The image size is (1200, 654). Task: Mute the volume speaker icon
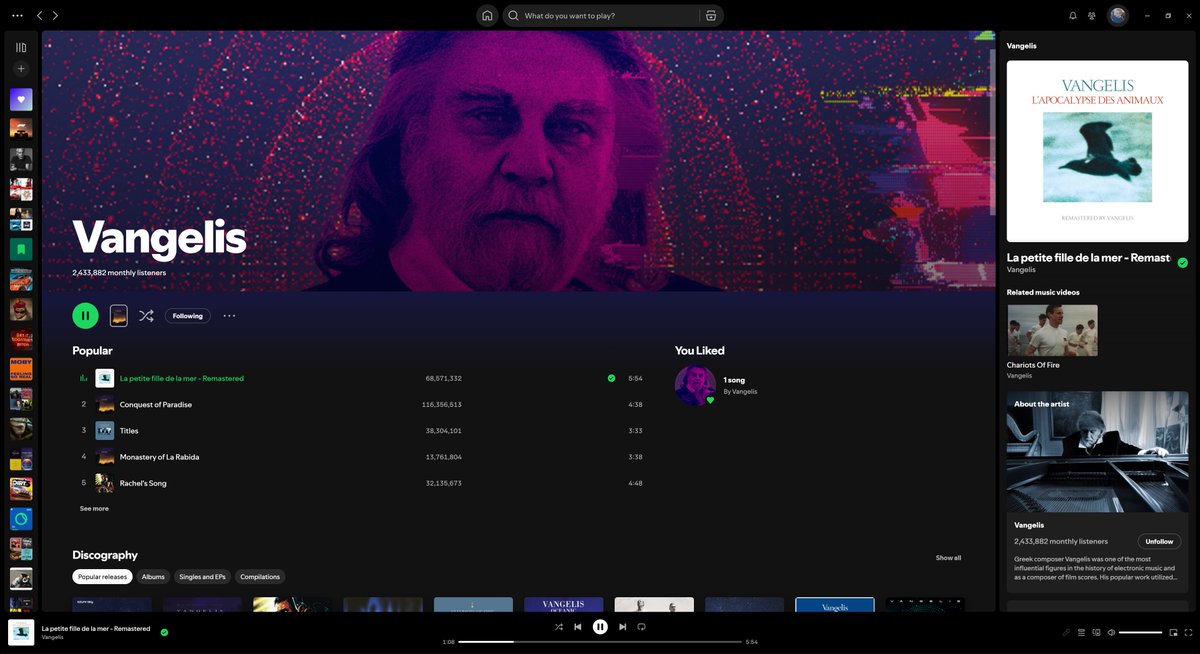coord(1111,632)
